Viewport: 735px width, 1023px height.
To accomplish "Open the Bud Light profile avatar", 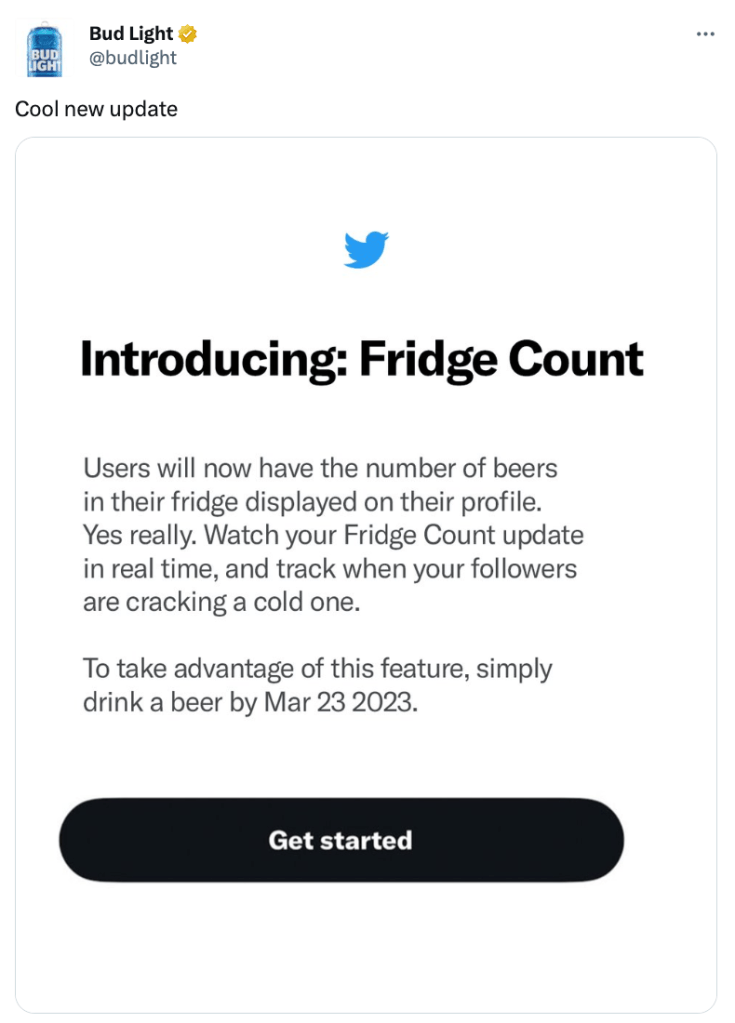I will point(44,50).
